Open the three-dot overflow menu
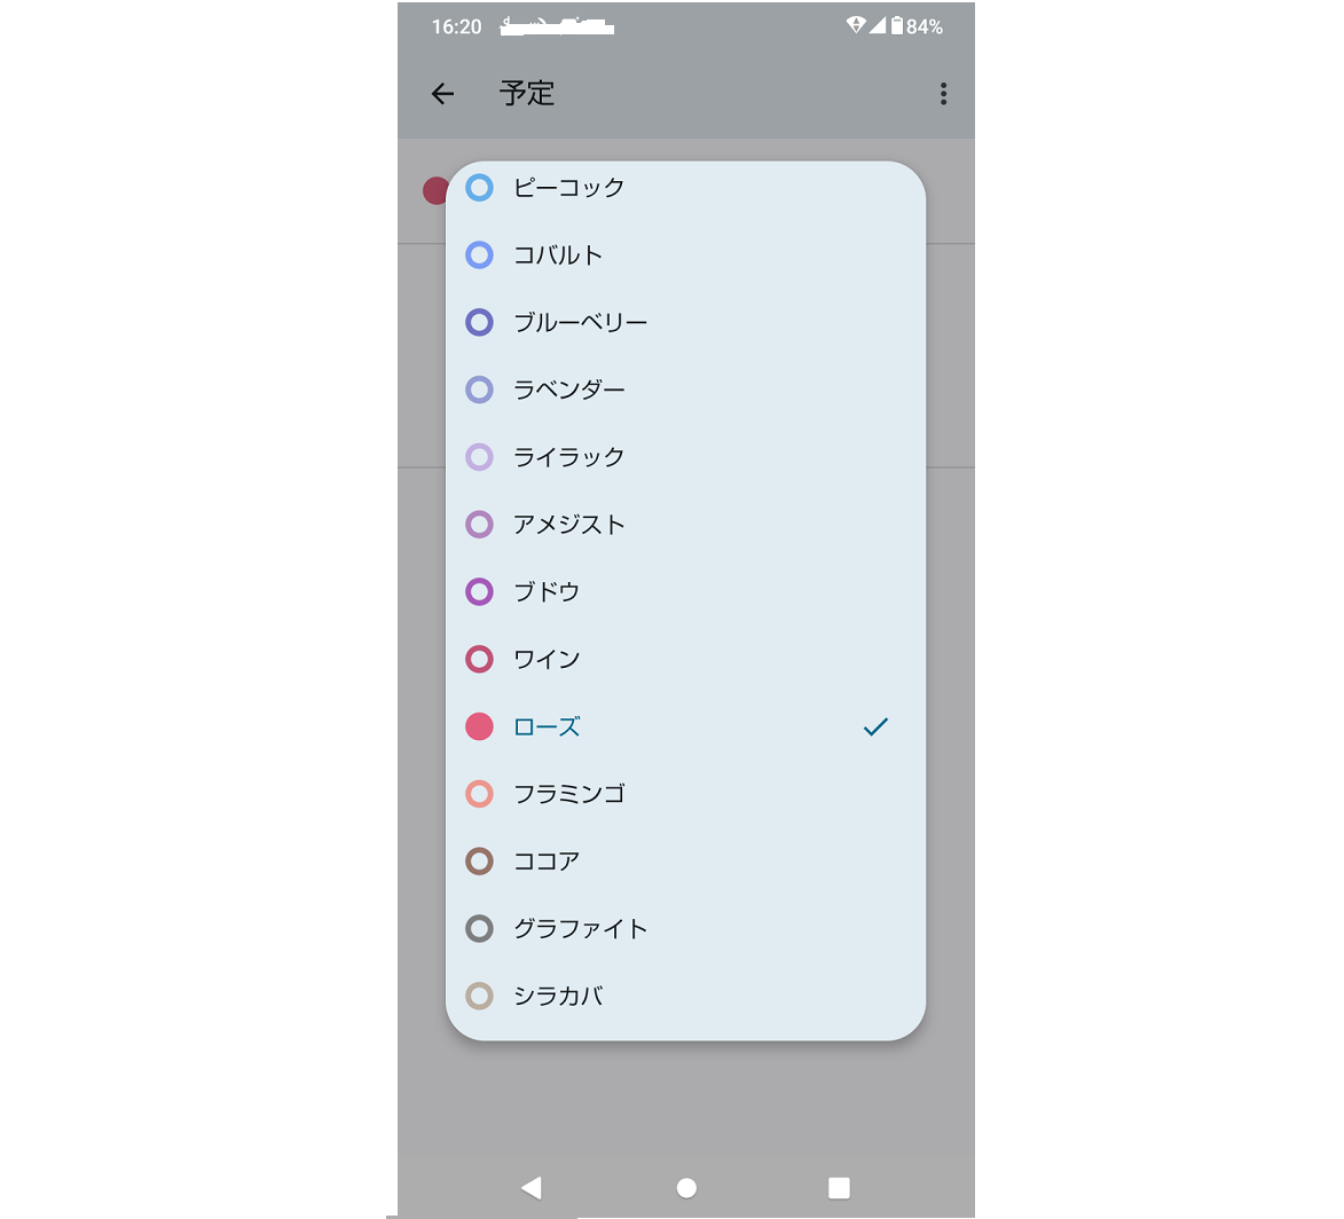Viewport: 1344px width, 1219px height. pyautogui.click(x=943, y=94)
